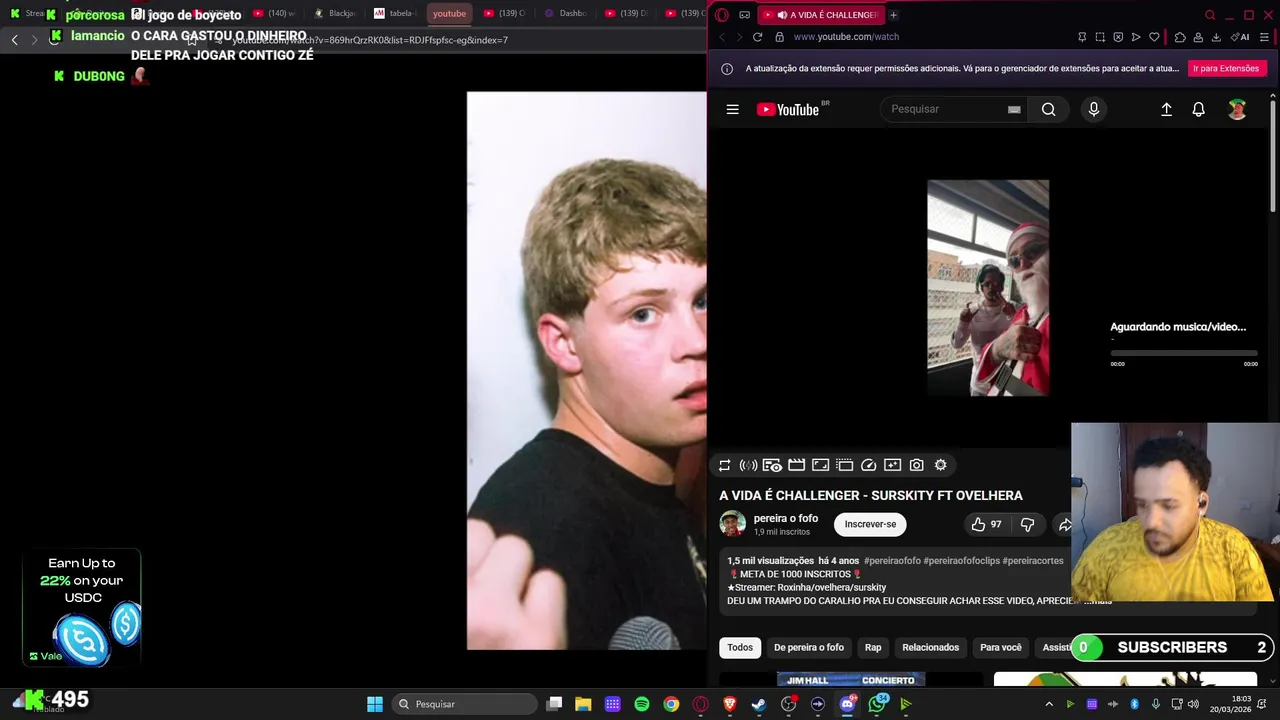Start a voice search with the microphone

[1093, 109]
